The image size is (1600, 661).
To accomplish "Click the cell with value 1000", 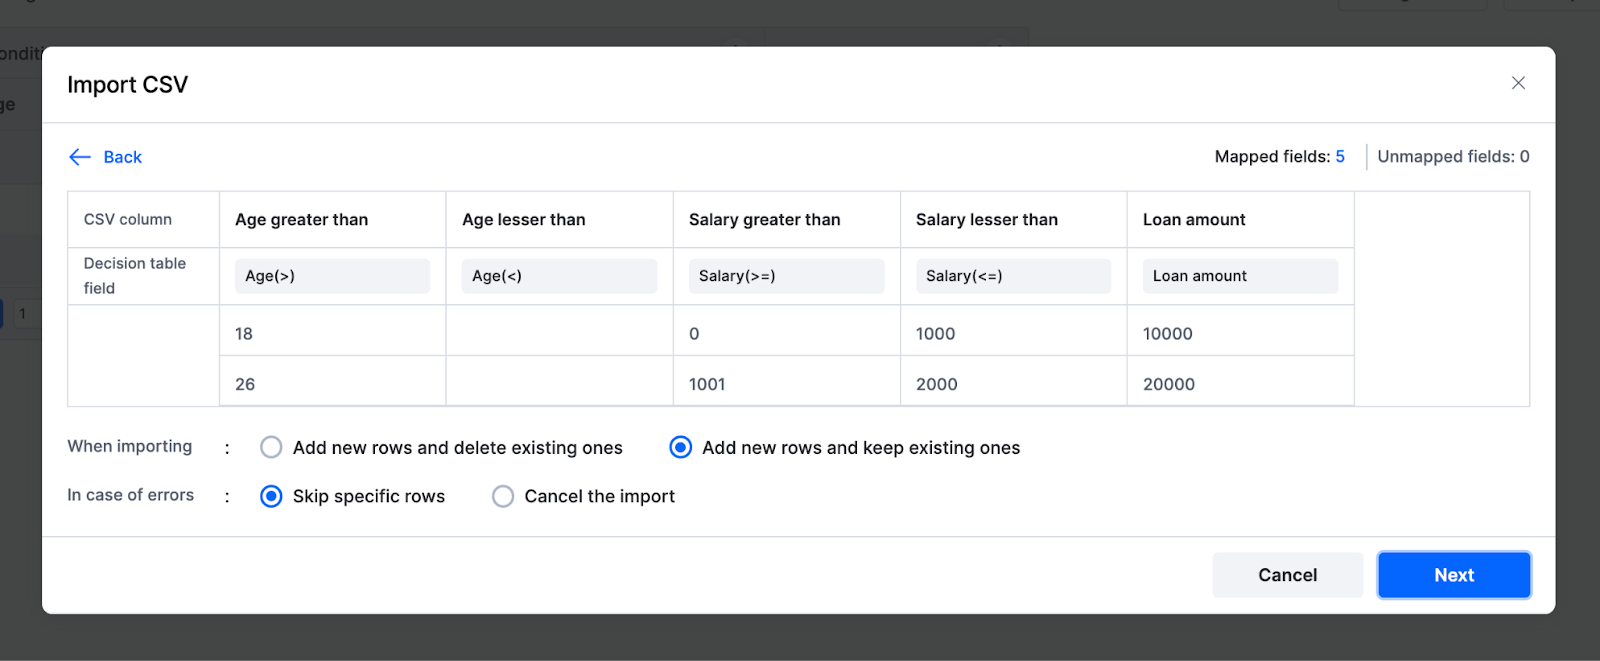I will 1013,333.
